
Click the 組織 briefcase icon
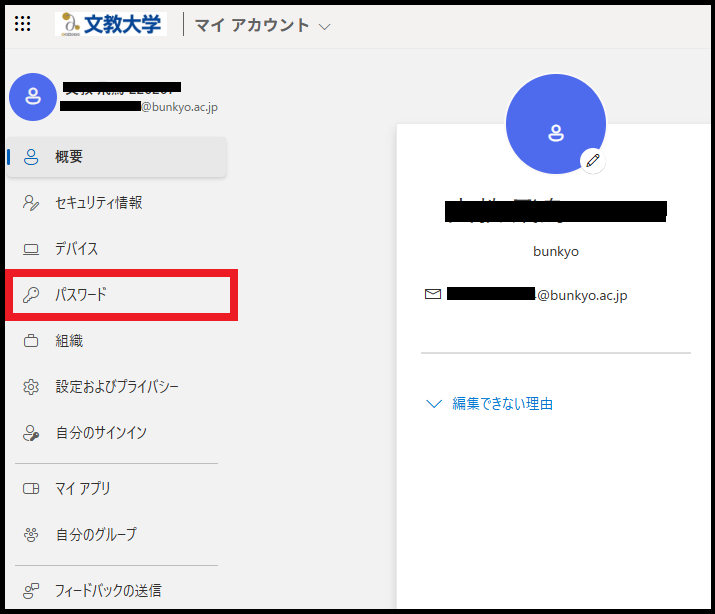point(31,341)
